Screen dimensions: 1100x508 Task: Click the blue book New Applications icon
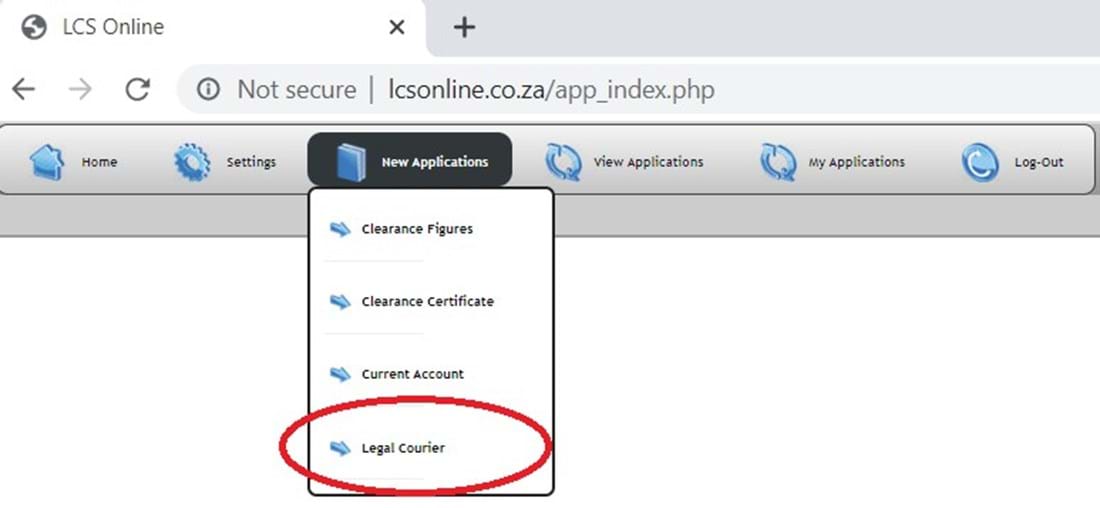coord(351,162)
